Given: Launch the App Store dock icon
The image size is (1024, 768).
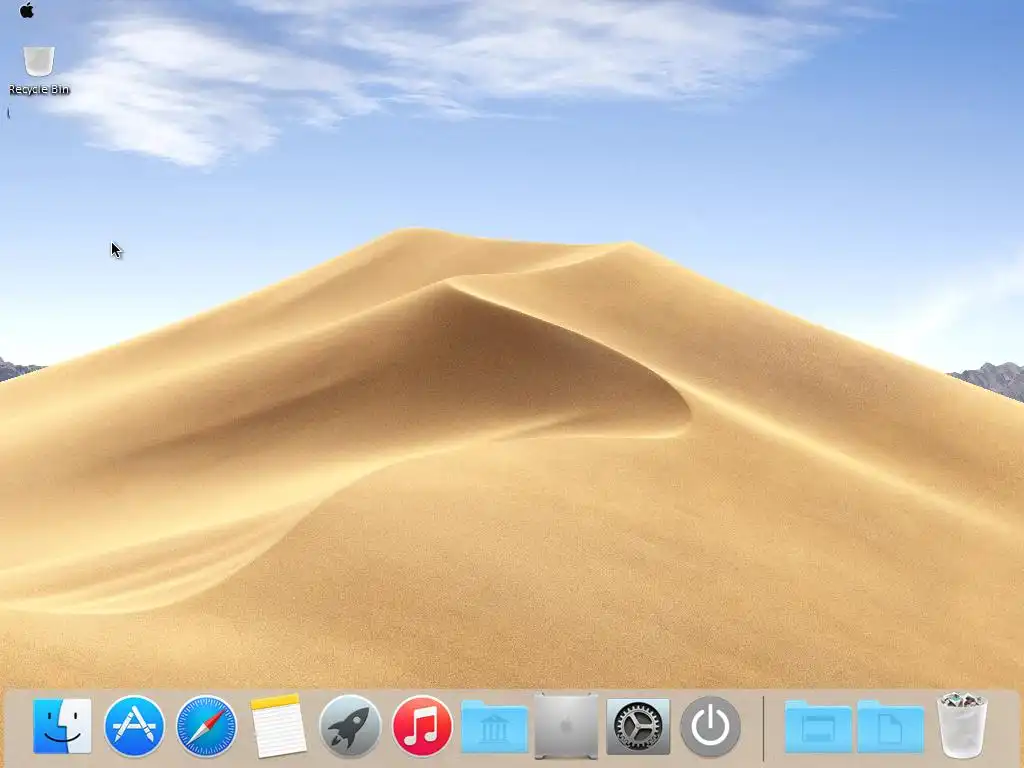Looking at the screenshot, I should 134,726.
